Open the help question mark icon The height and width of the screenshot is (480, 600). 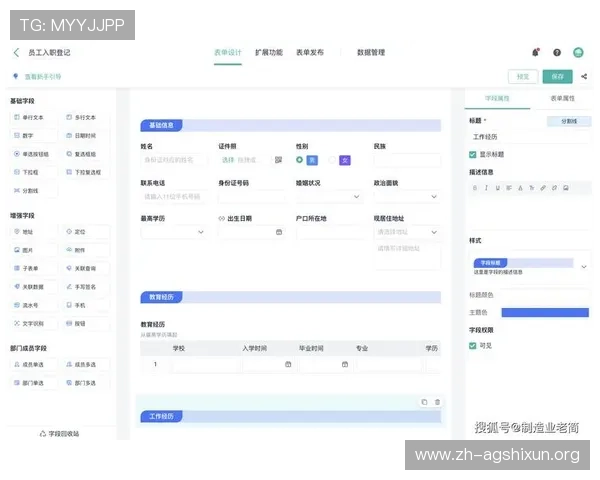(x=557, y=52)
